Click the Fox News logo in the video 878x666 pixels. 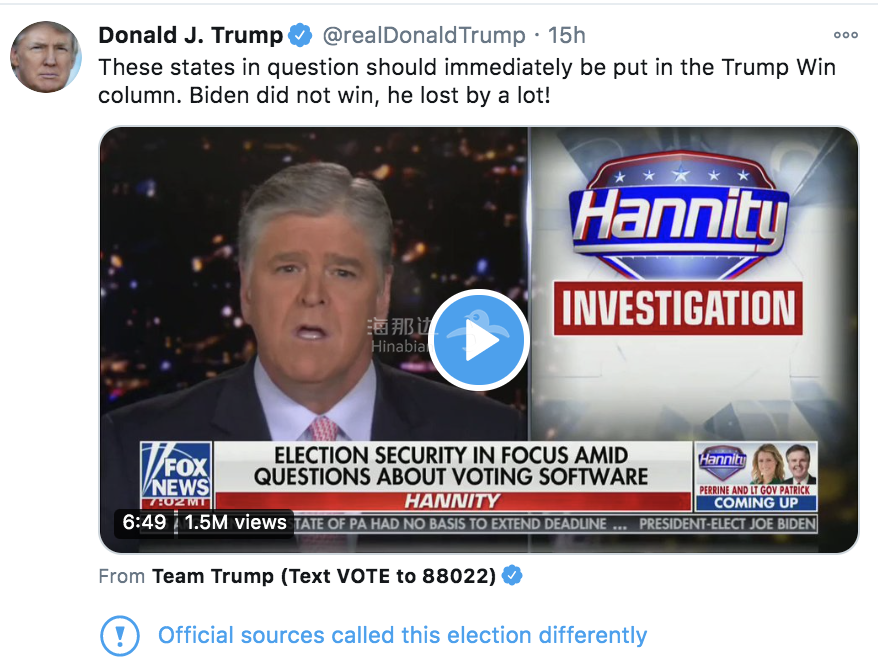(x=176, y=477)
